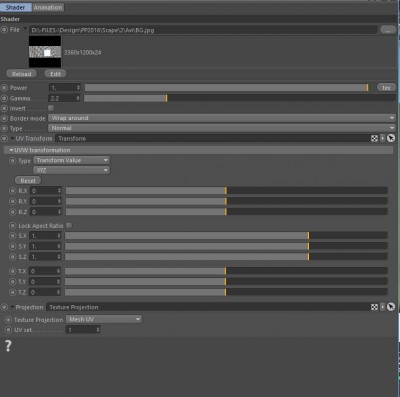Screen dimensions: 400x397
Task: Click the Reload button
Action: point(22,74)
